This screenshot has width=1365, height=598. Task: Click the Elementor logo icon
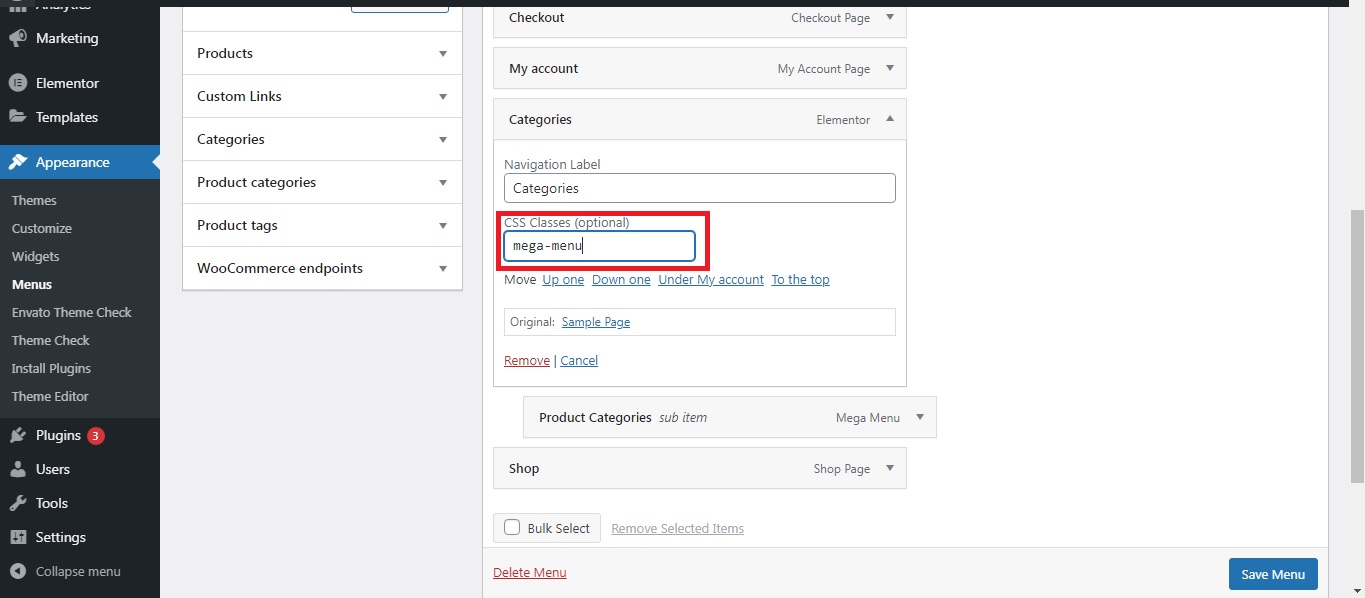point(17,83)
